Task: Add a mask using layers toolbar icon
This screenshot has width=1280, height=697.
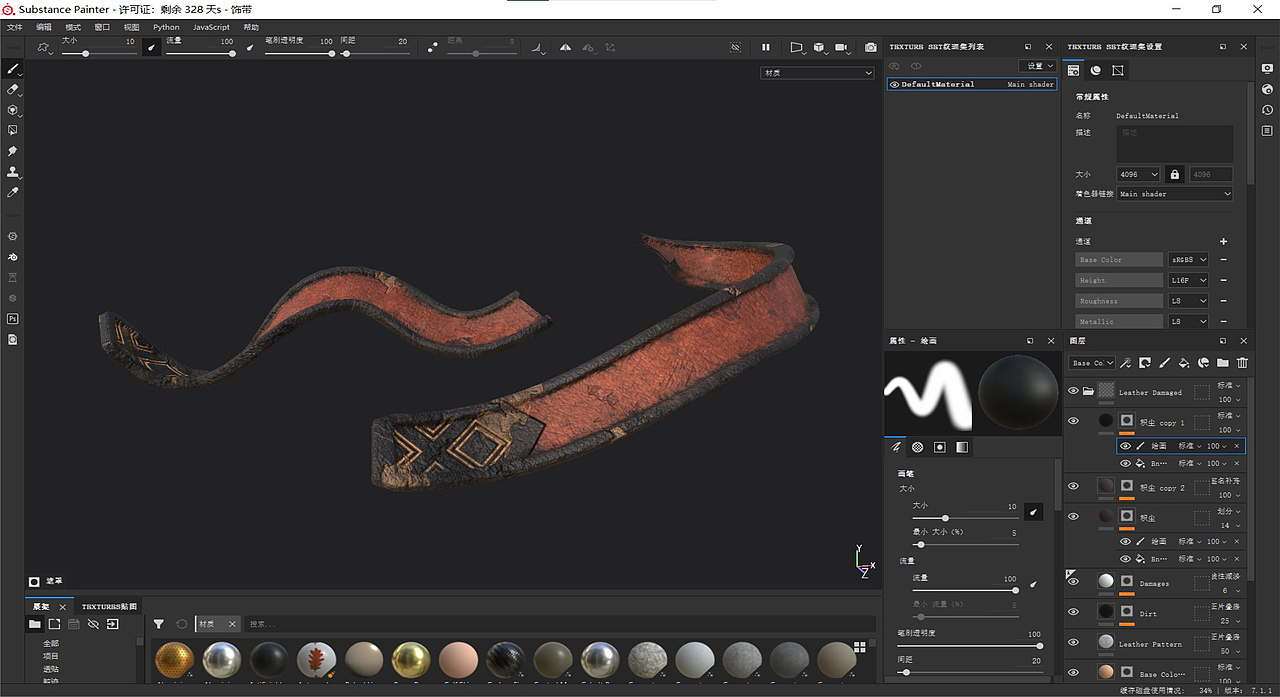Action: click(x=1145, y=363)
